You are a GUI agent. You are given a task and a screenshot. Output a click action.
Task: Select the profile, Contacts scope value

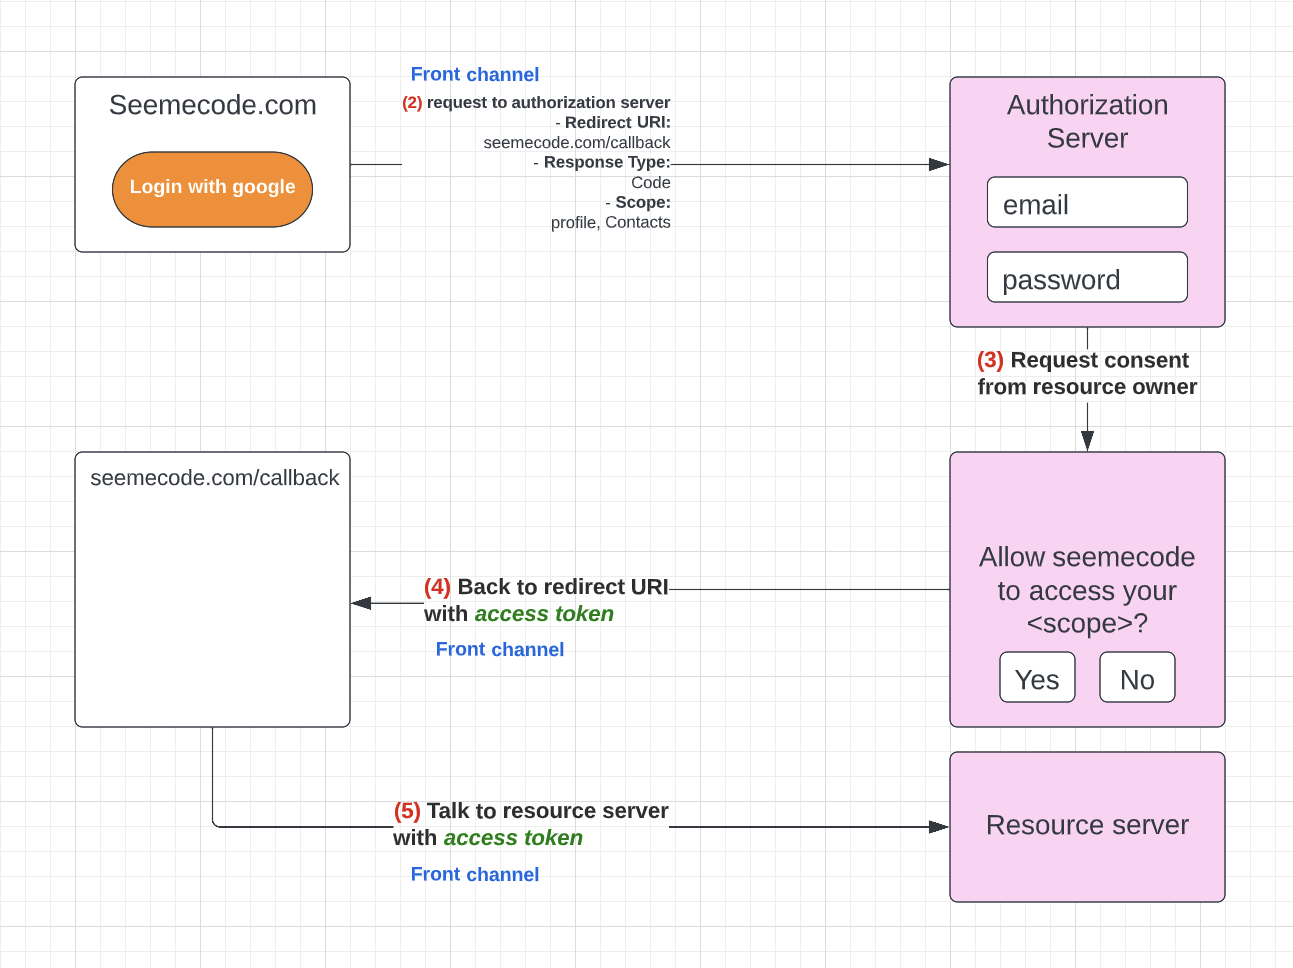point(611,222)
